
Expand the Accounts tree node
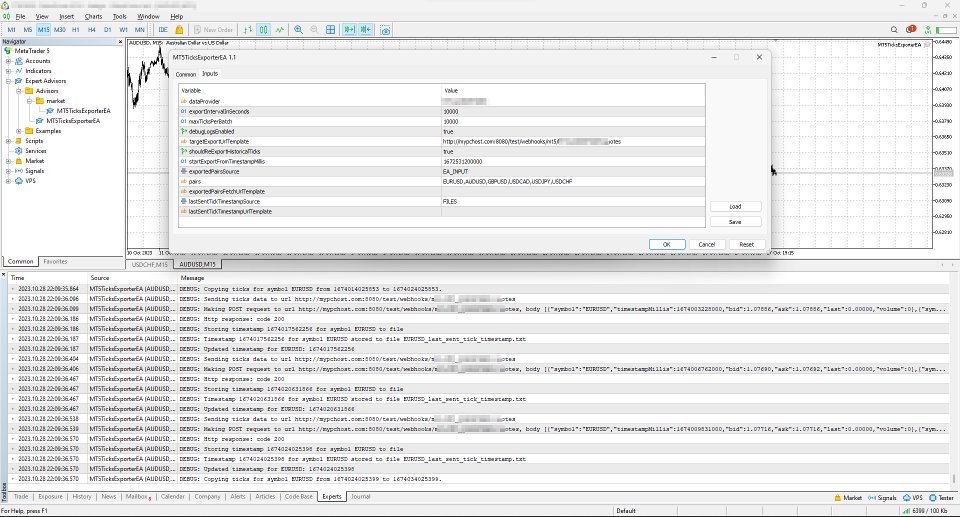[x=9, y=61]
